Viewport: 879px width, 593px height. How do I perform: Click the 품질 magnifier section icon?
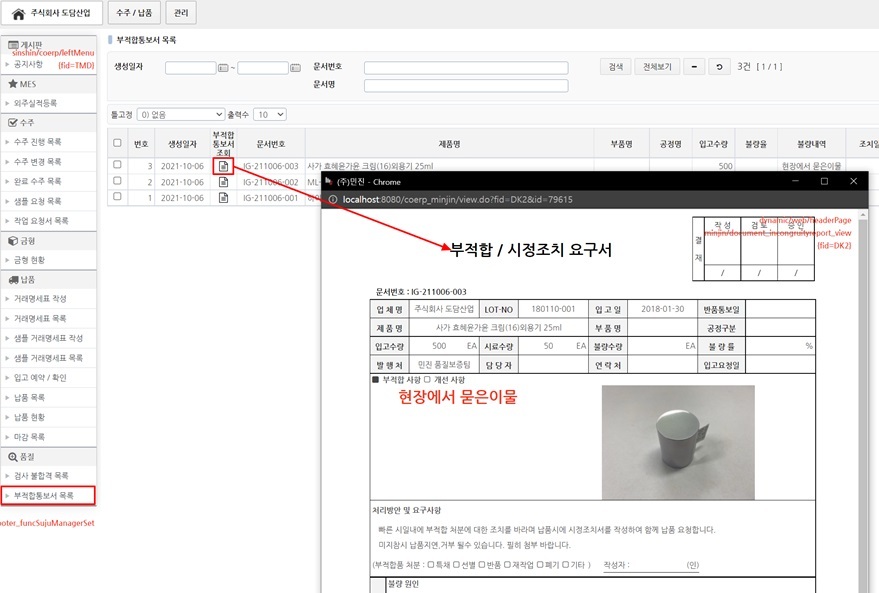[13, 456]
